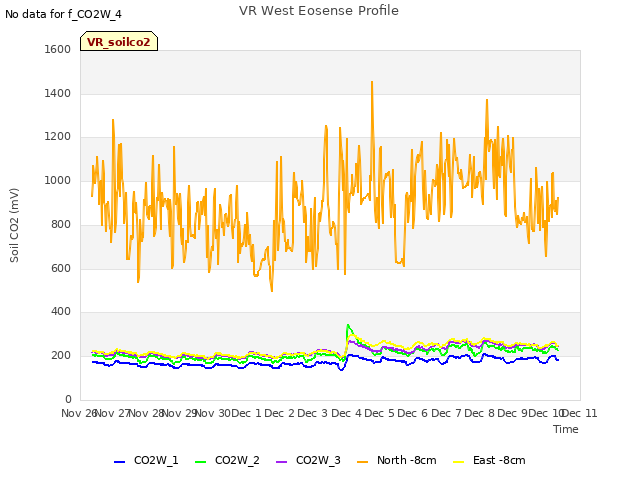Screen dimensions: 640x480
Task: Click the tallest orange peak near Dec 4
Action: click(372, 82)
